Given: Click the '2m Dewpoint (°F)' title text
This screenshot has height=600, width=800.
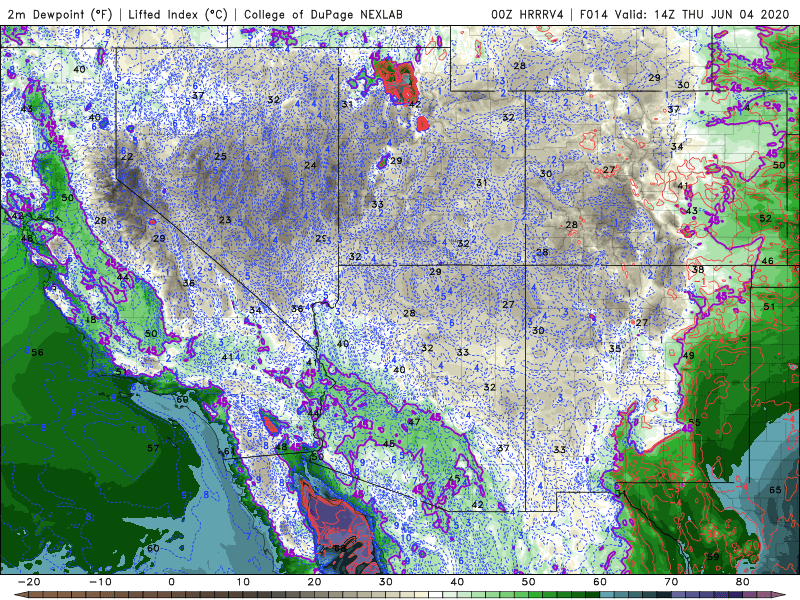Looking at the screenshot, I should 60,14.
